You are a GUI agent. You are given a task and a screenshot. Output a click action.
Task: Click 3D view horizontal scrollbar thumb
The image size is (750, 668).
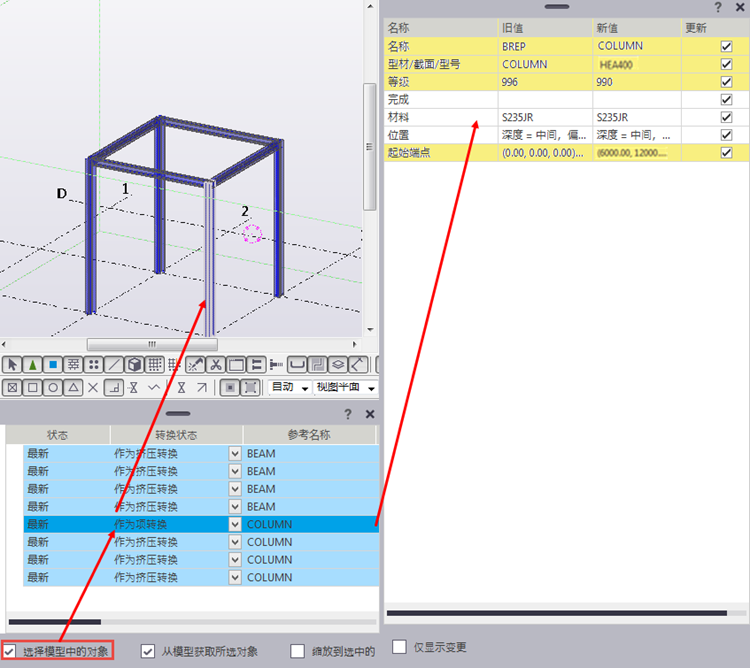pos(152,344)
